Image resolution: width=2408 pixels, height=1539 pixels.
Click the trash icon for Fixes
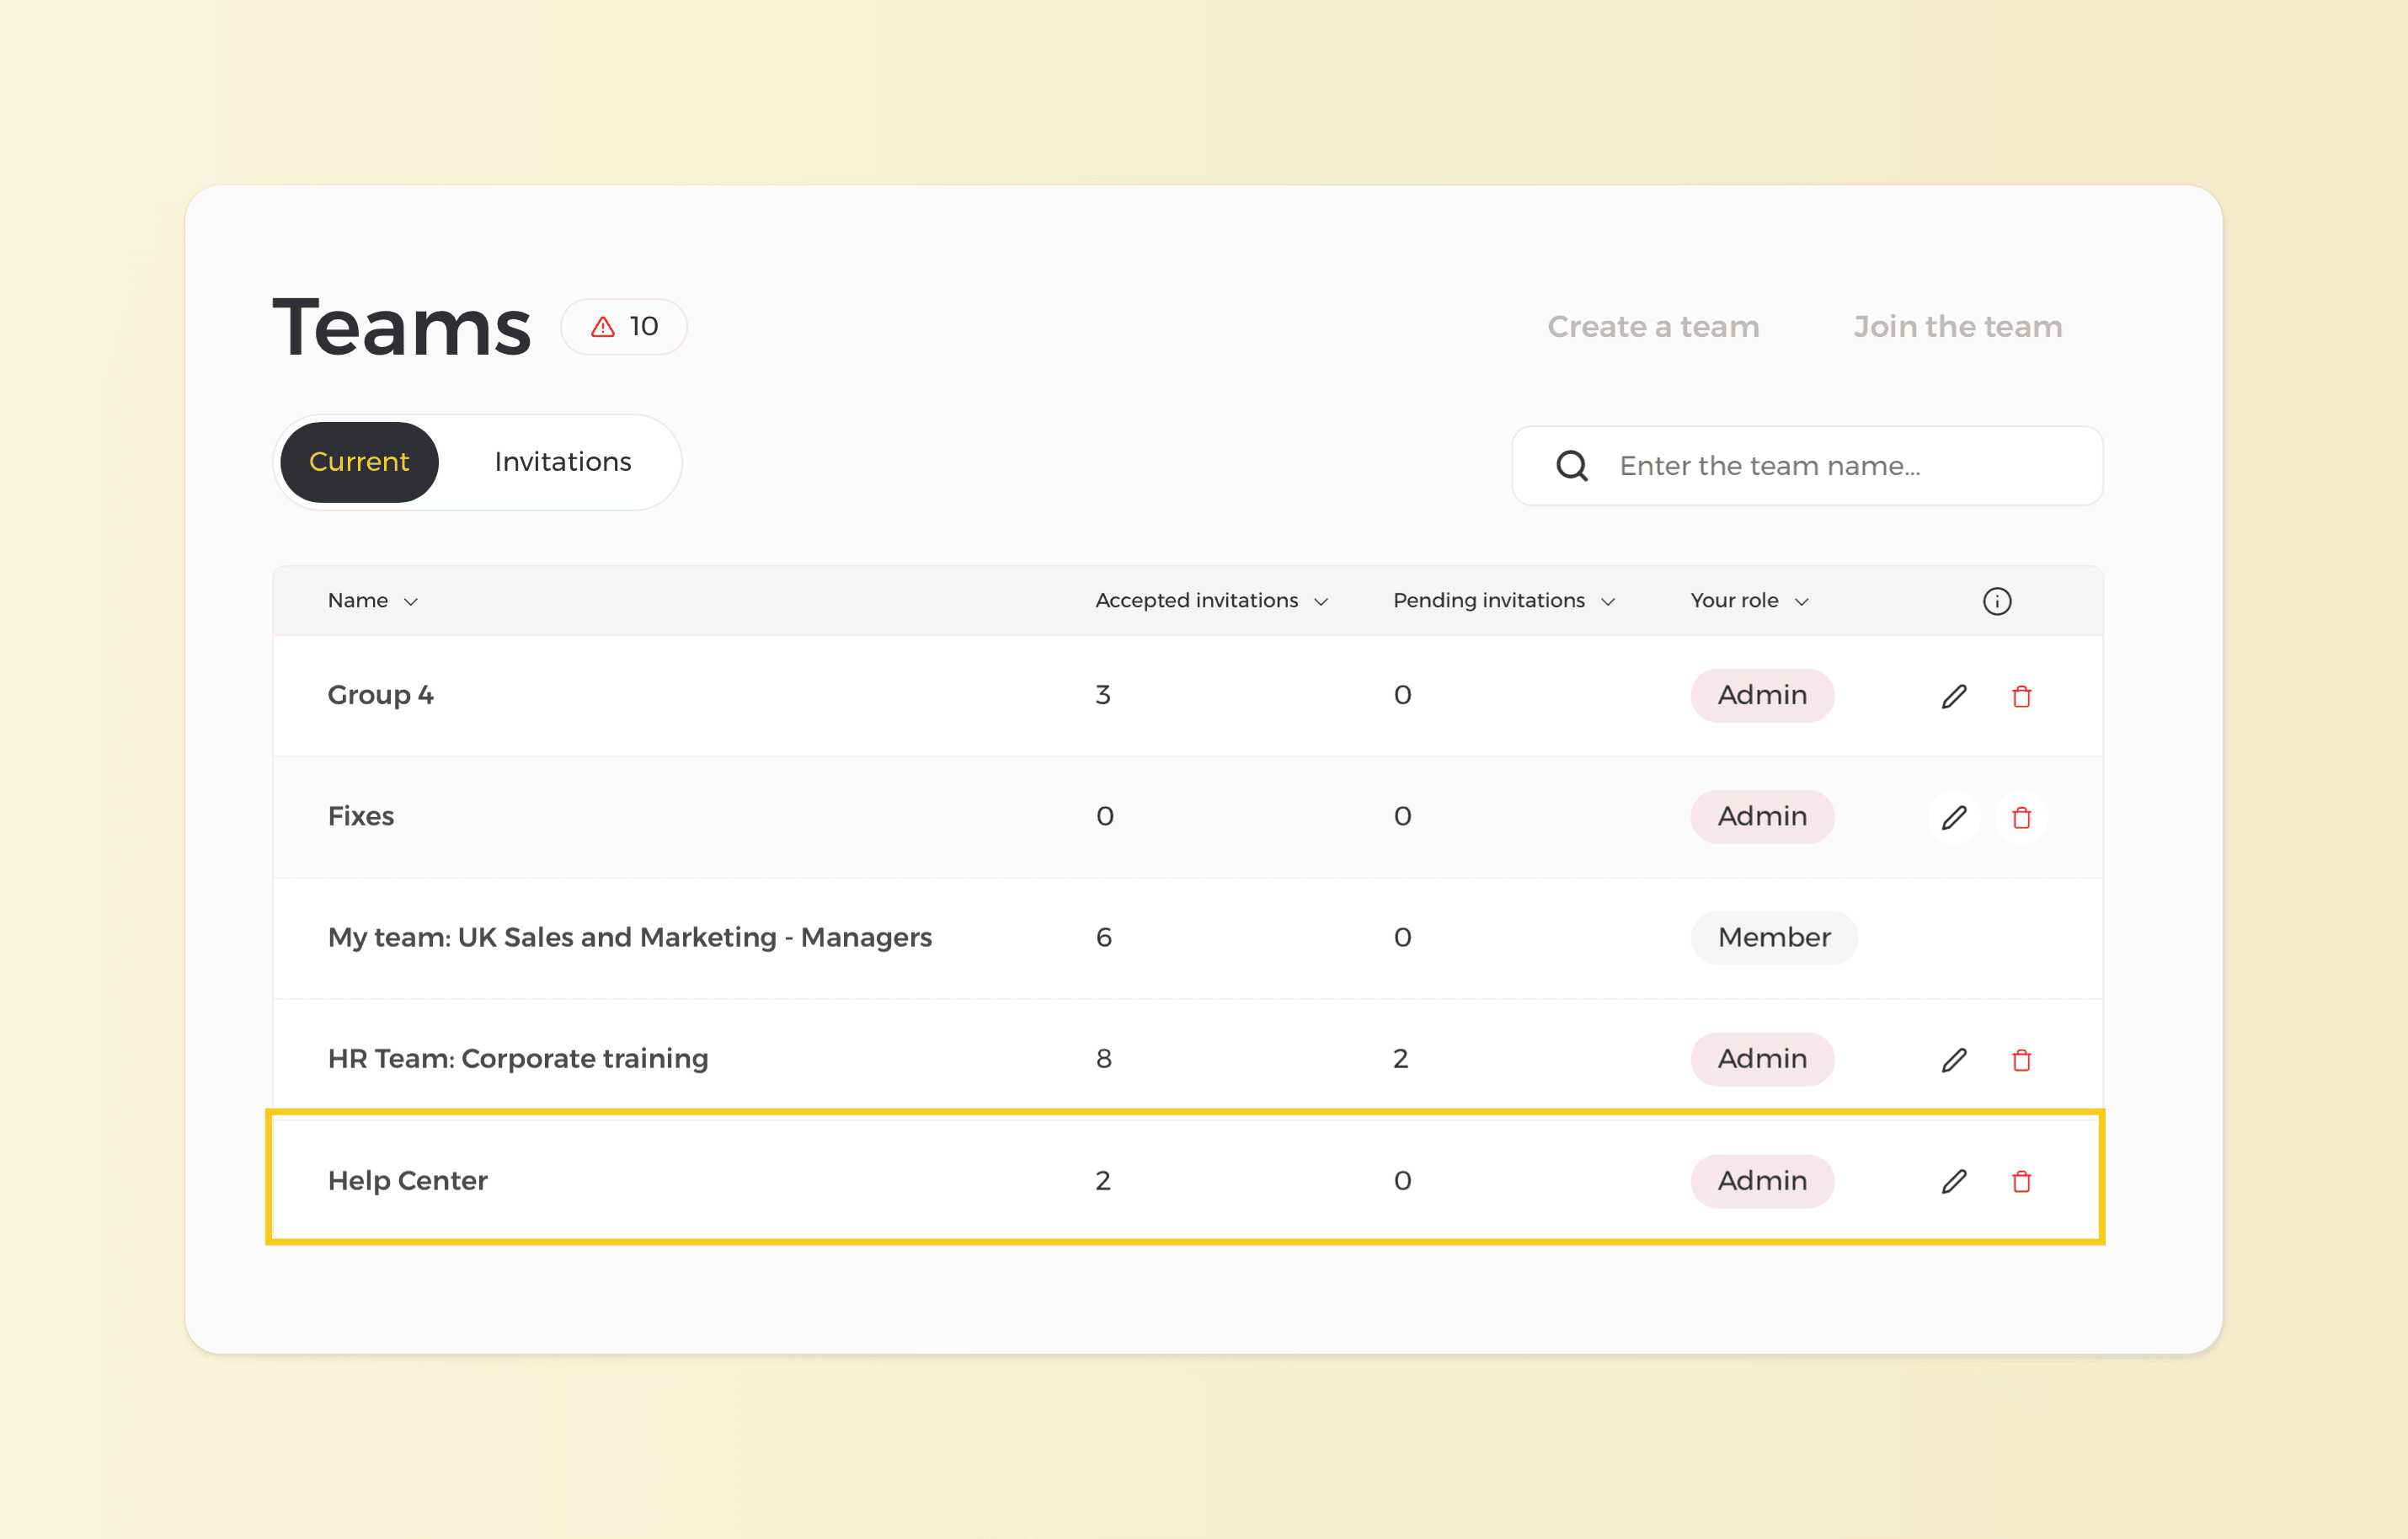pyautogui.click(x=2021, y=817)
